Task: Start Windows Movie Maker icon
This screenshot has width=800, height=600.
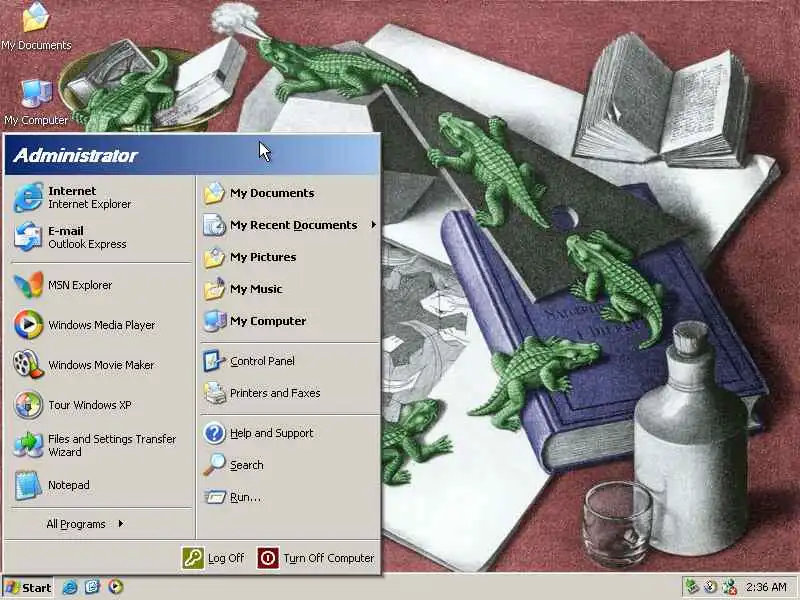Action: [28, 364]
